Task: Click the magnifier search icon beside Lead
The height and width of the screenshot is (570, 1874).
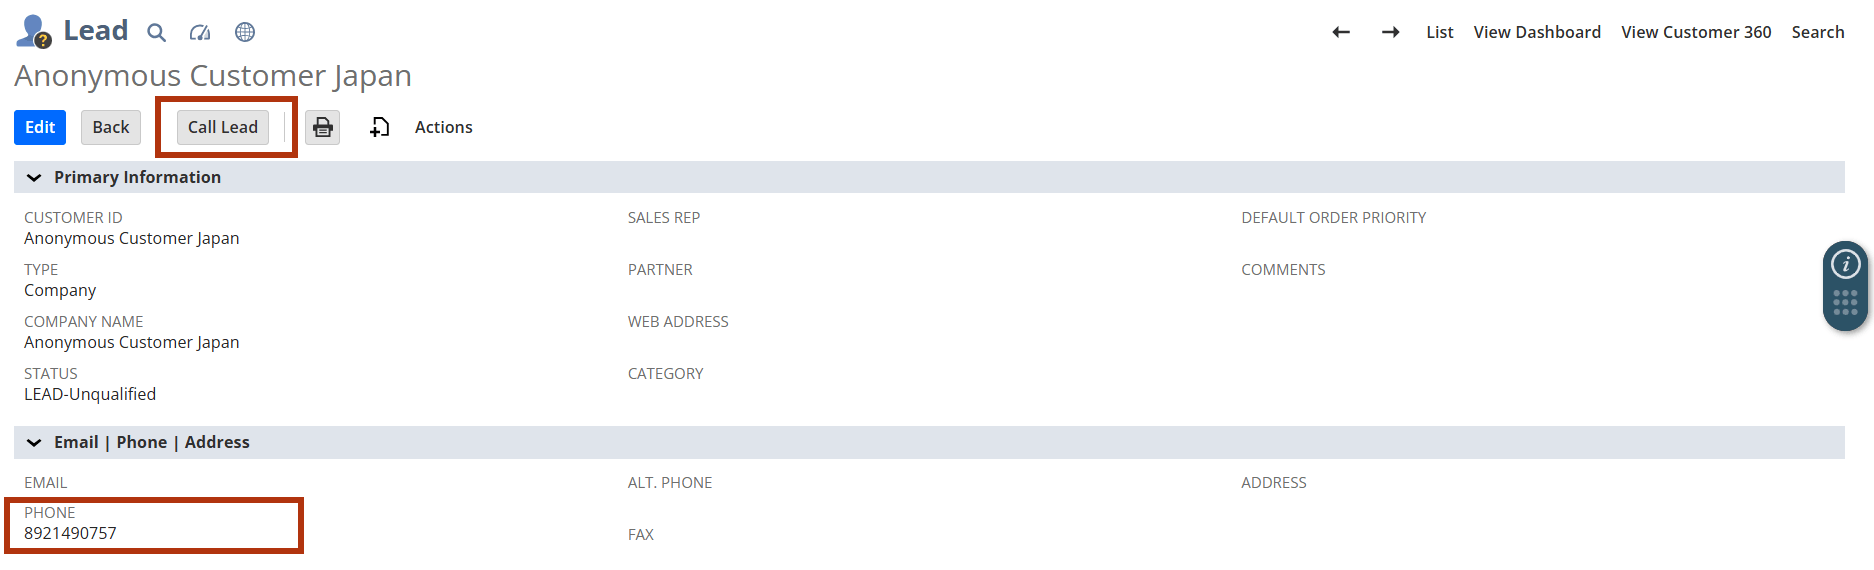Action: (156, 32)
